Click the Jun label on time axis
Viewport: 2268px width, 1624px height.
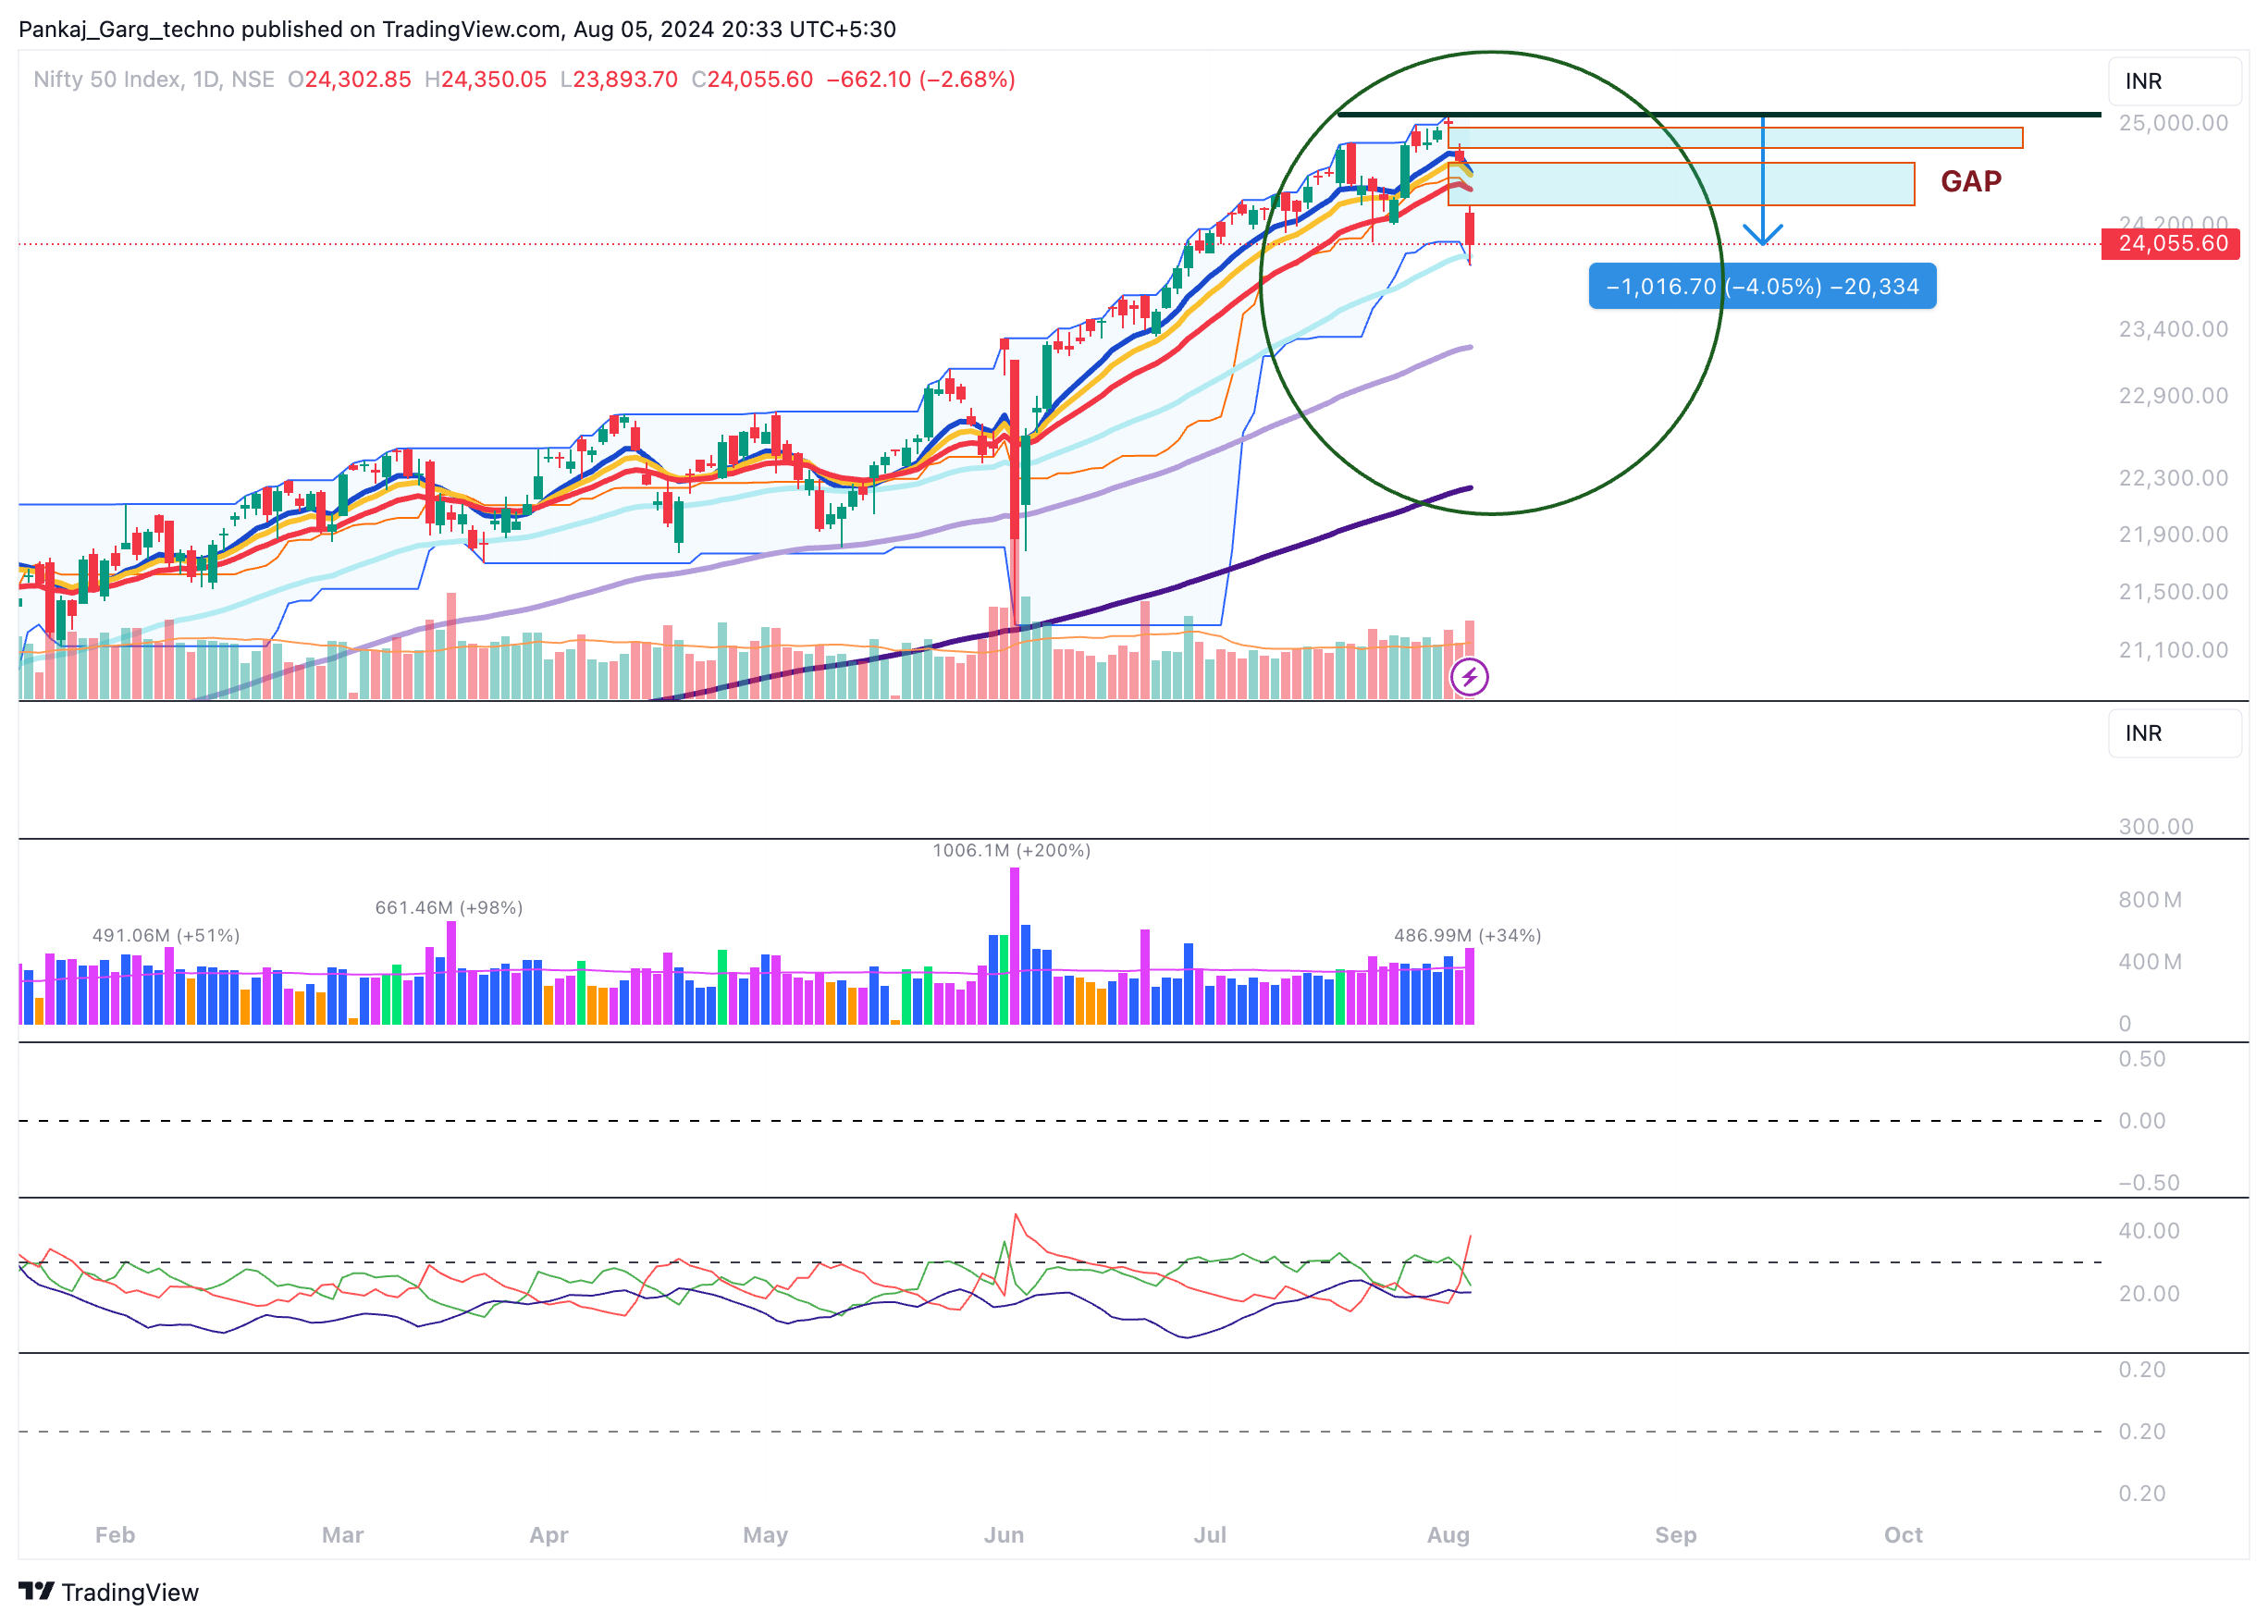pos(1003,1534)
